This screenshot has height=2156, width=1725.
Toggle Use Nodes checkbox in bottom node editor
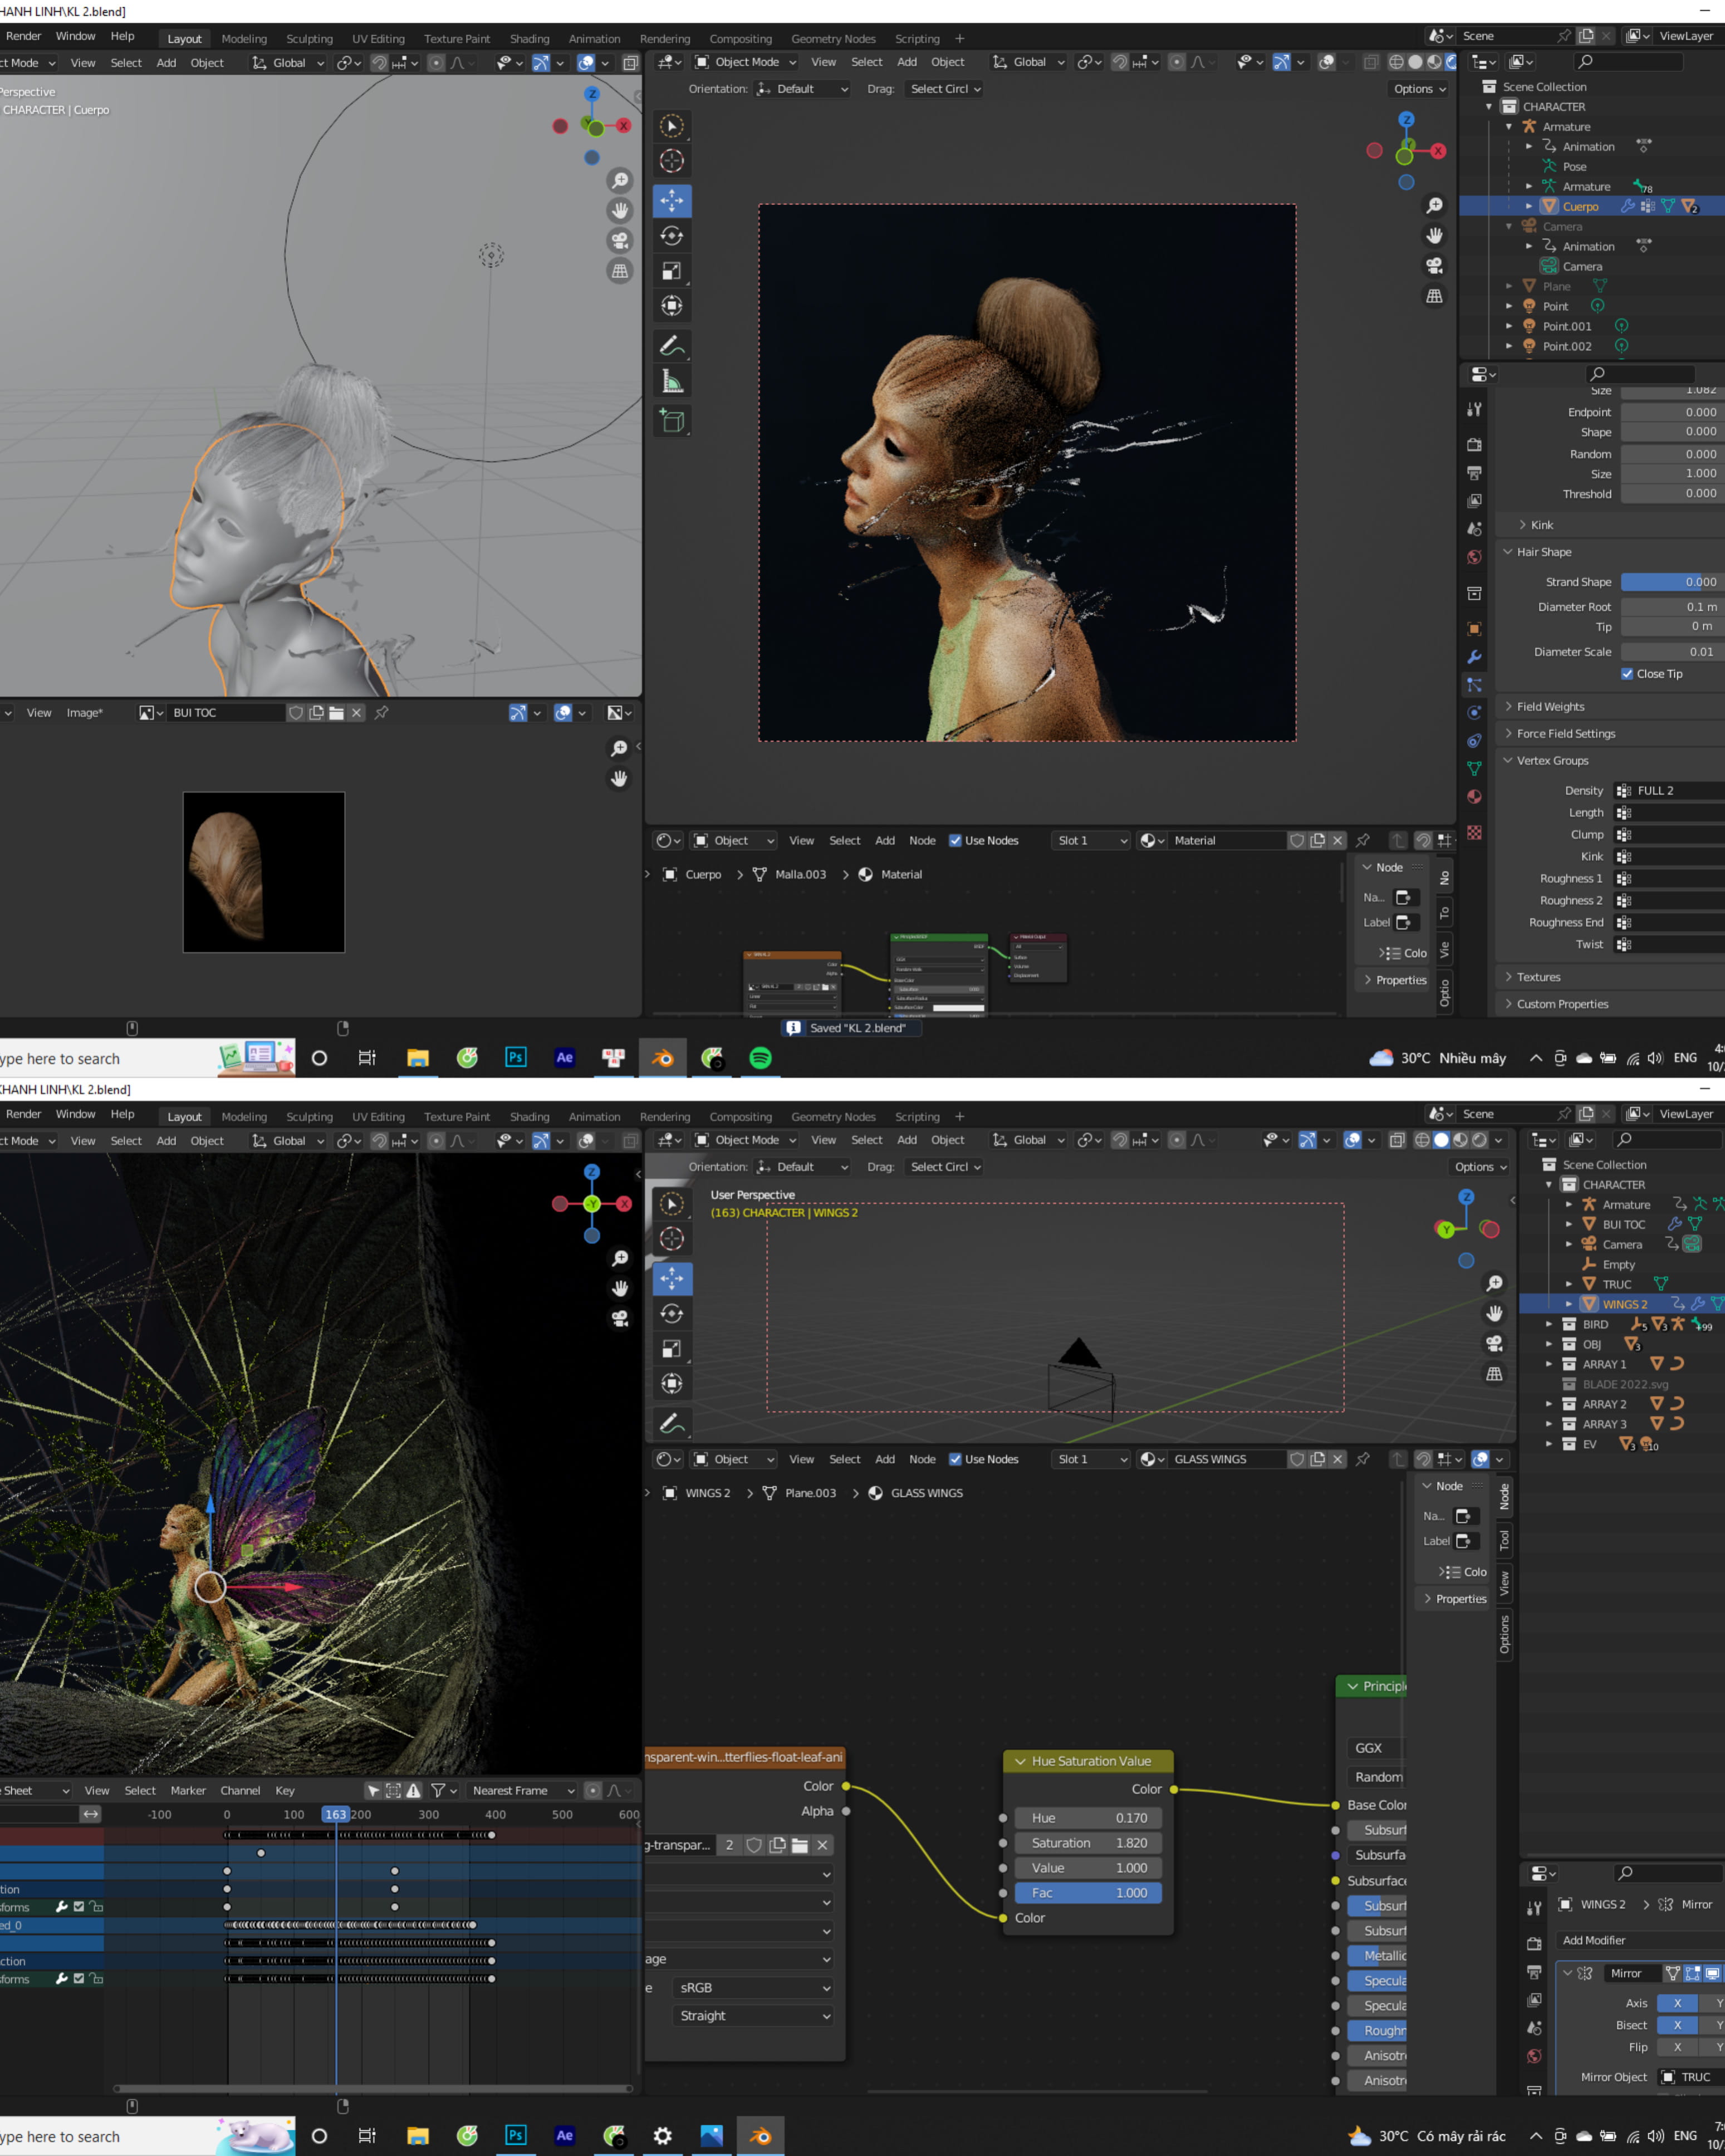pyautogui.click(x=955, y=1459)
